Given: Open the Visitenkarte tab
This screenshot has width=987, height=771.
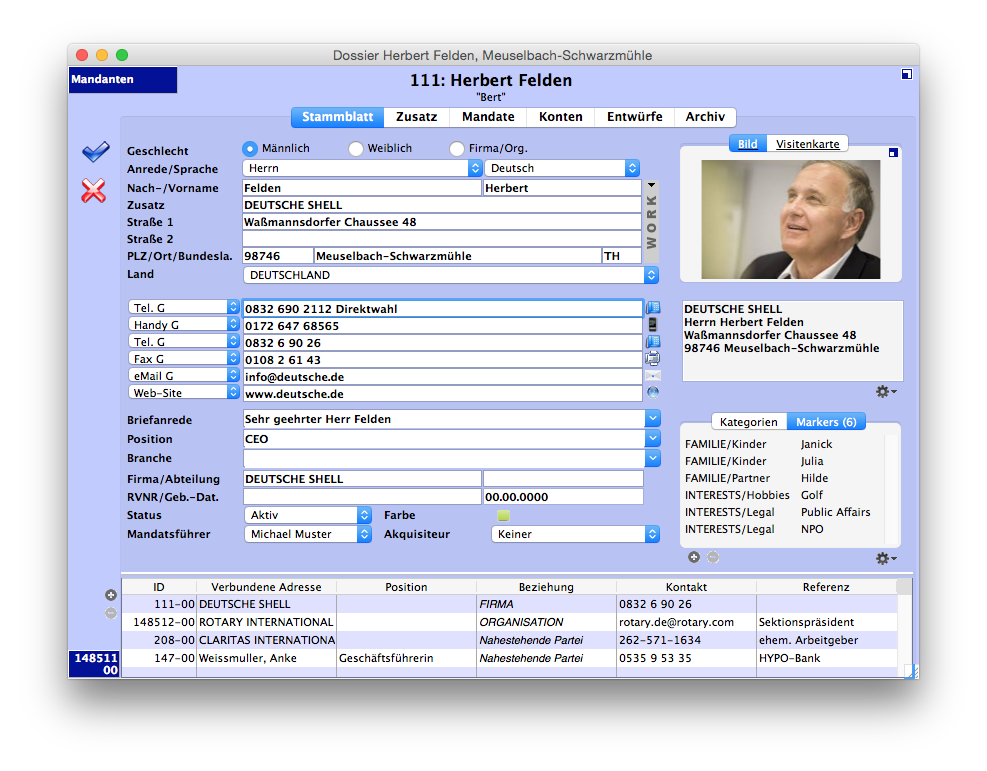Looking at the screenshot, I should [807, 143].
